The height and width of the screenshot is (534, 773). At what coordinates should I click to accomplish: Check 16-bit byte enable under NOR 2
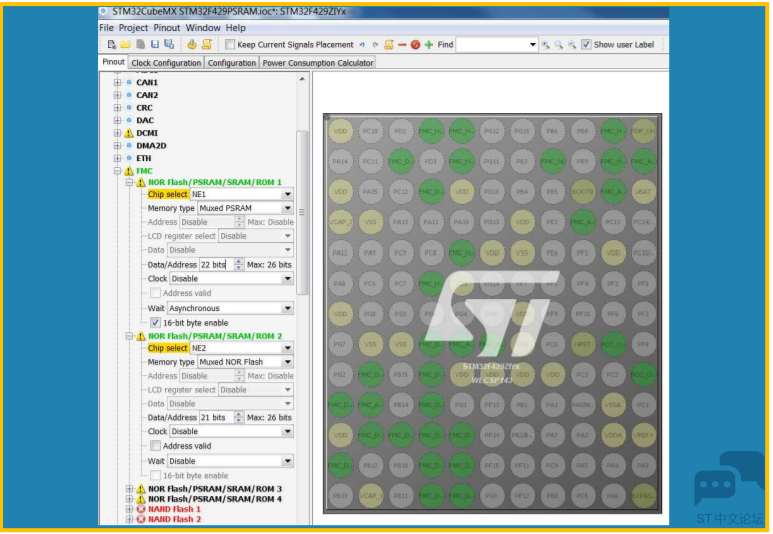click(155, 475)
